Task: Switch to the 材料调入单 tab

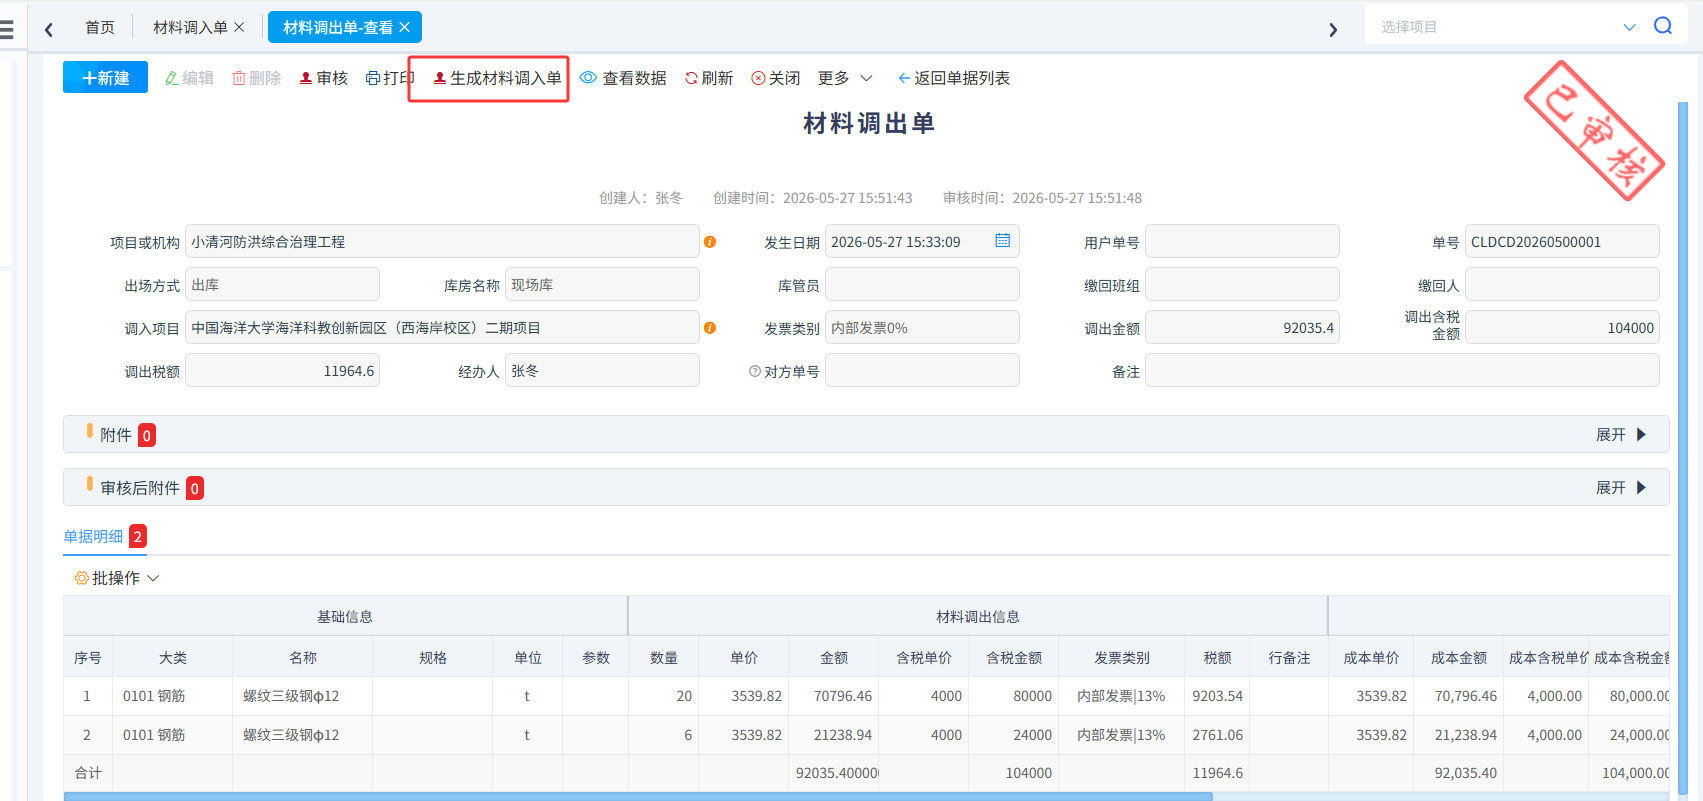Action: (x=190, y=27)
